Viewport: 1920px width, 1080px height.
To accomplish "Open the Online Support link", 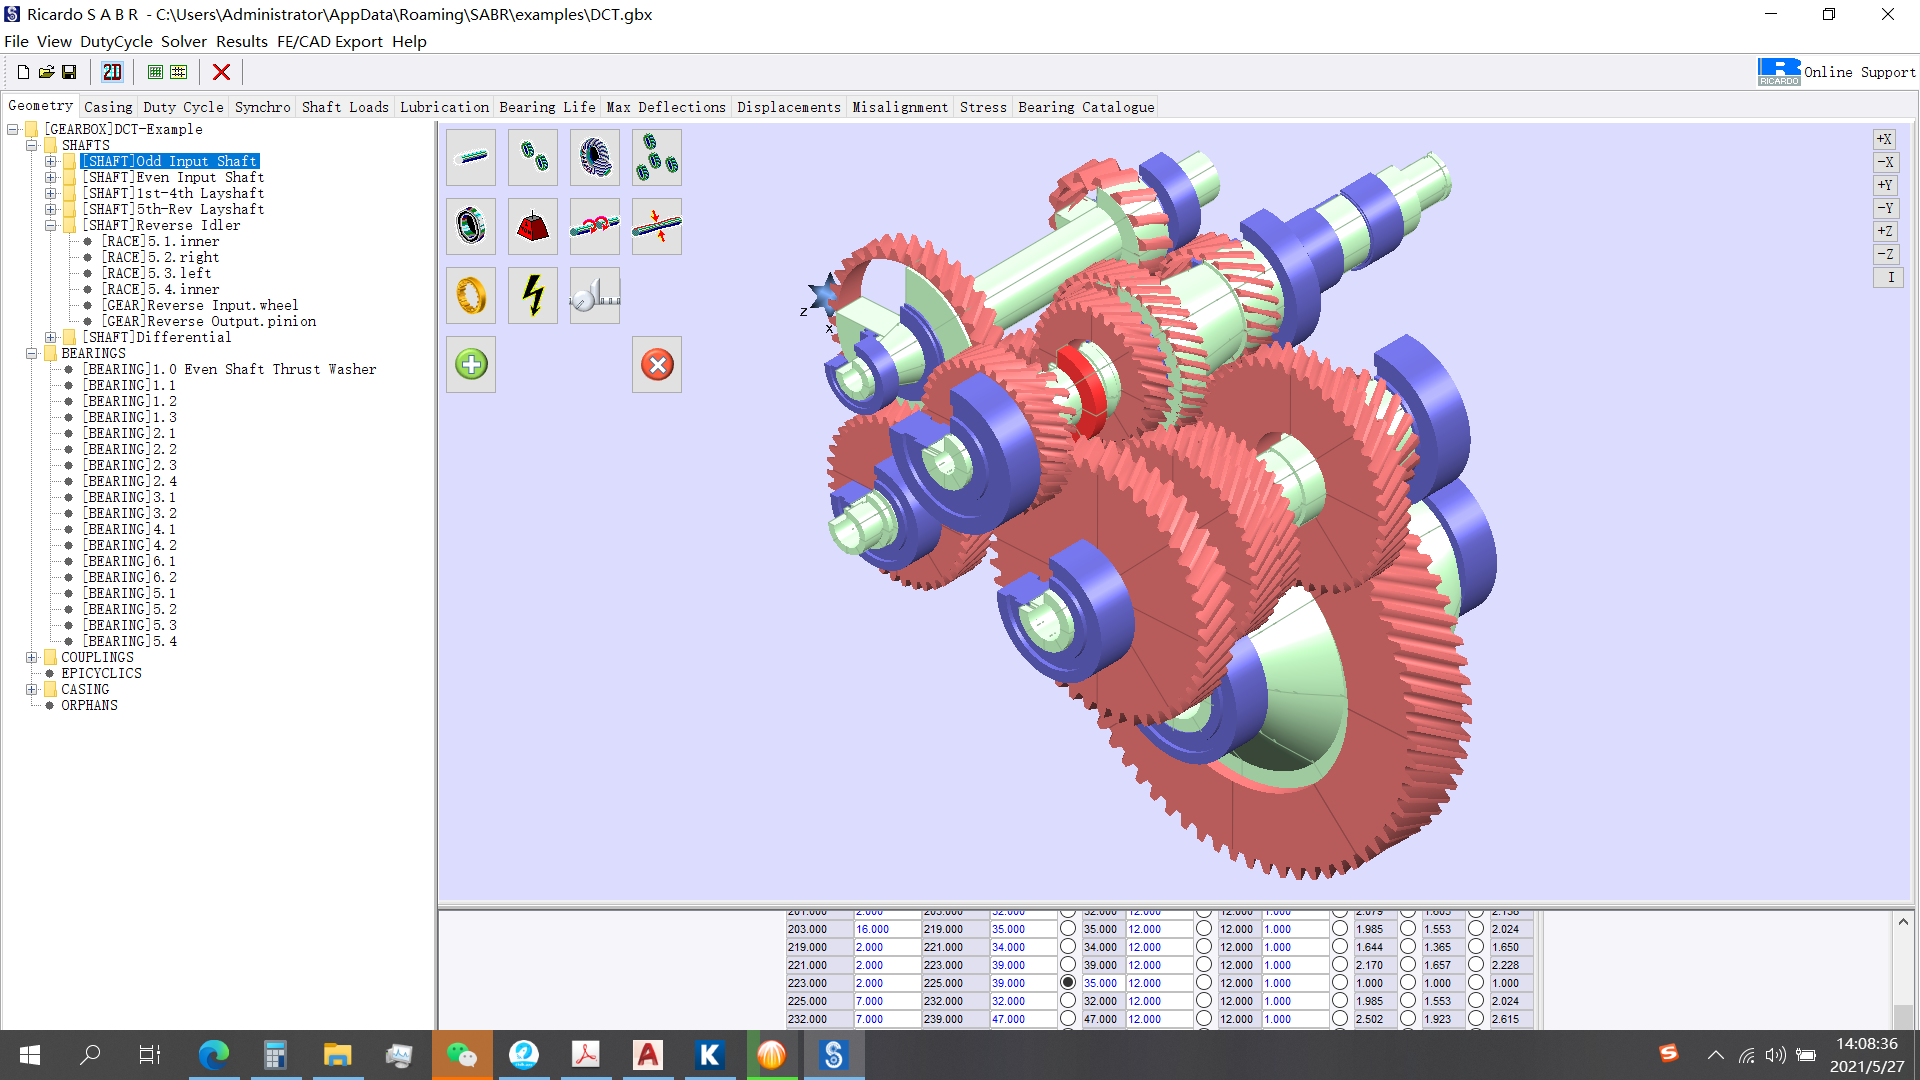I will [x=1860, y=72].
